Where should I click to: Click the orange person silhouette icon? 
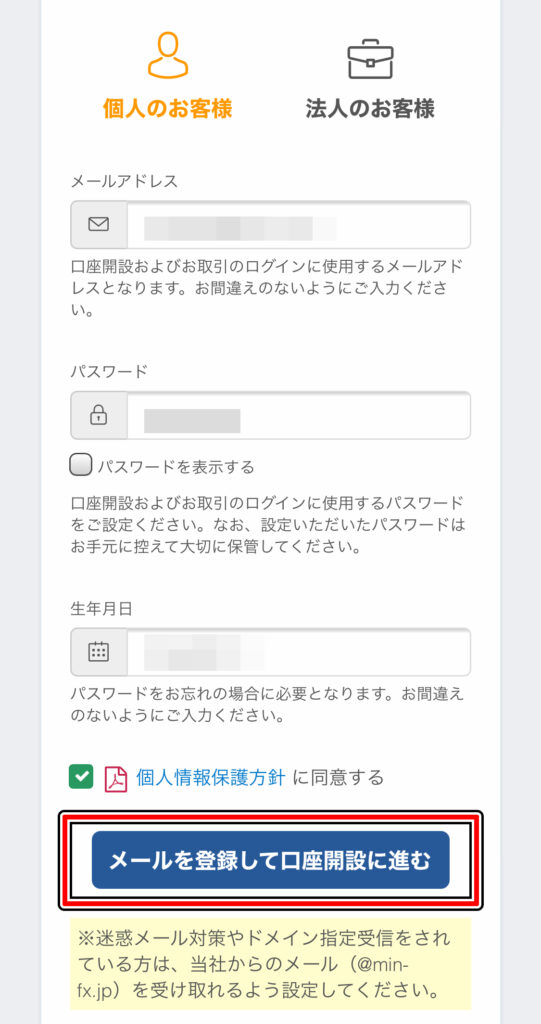pyautogui.click(x=168, y=55)
